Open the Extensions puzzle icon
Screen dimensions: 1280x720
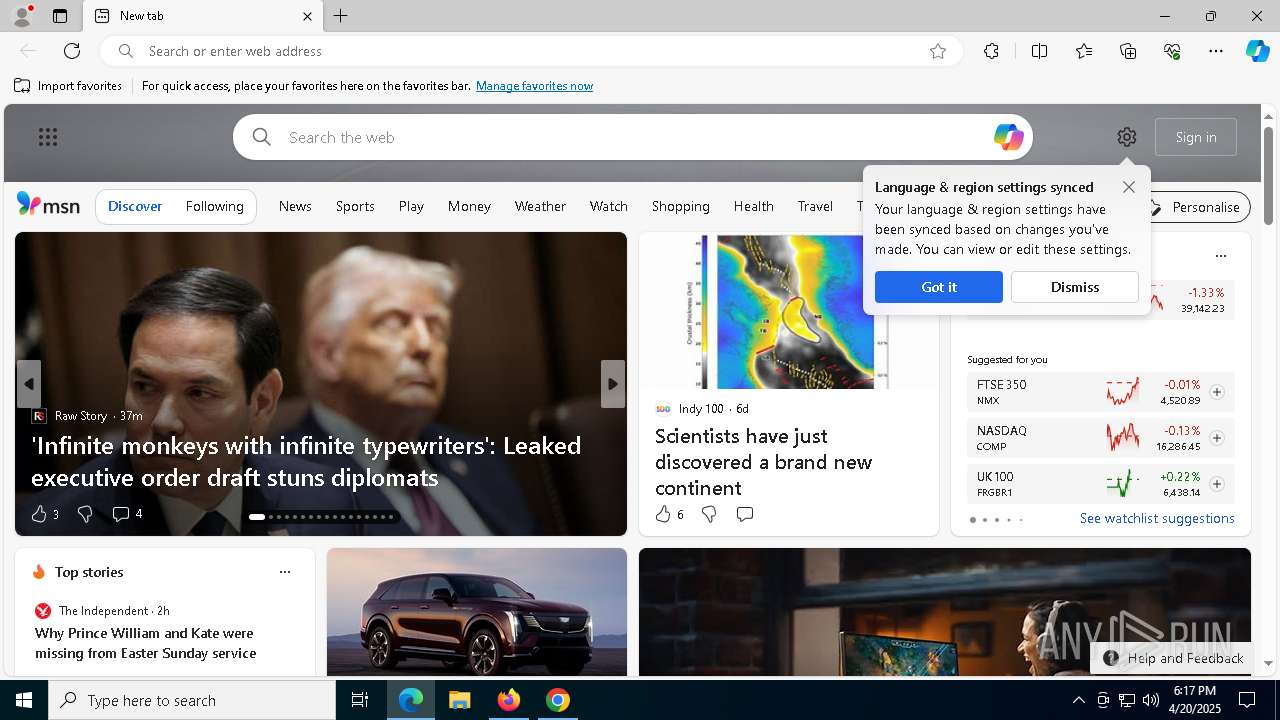tap(991, 51)
